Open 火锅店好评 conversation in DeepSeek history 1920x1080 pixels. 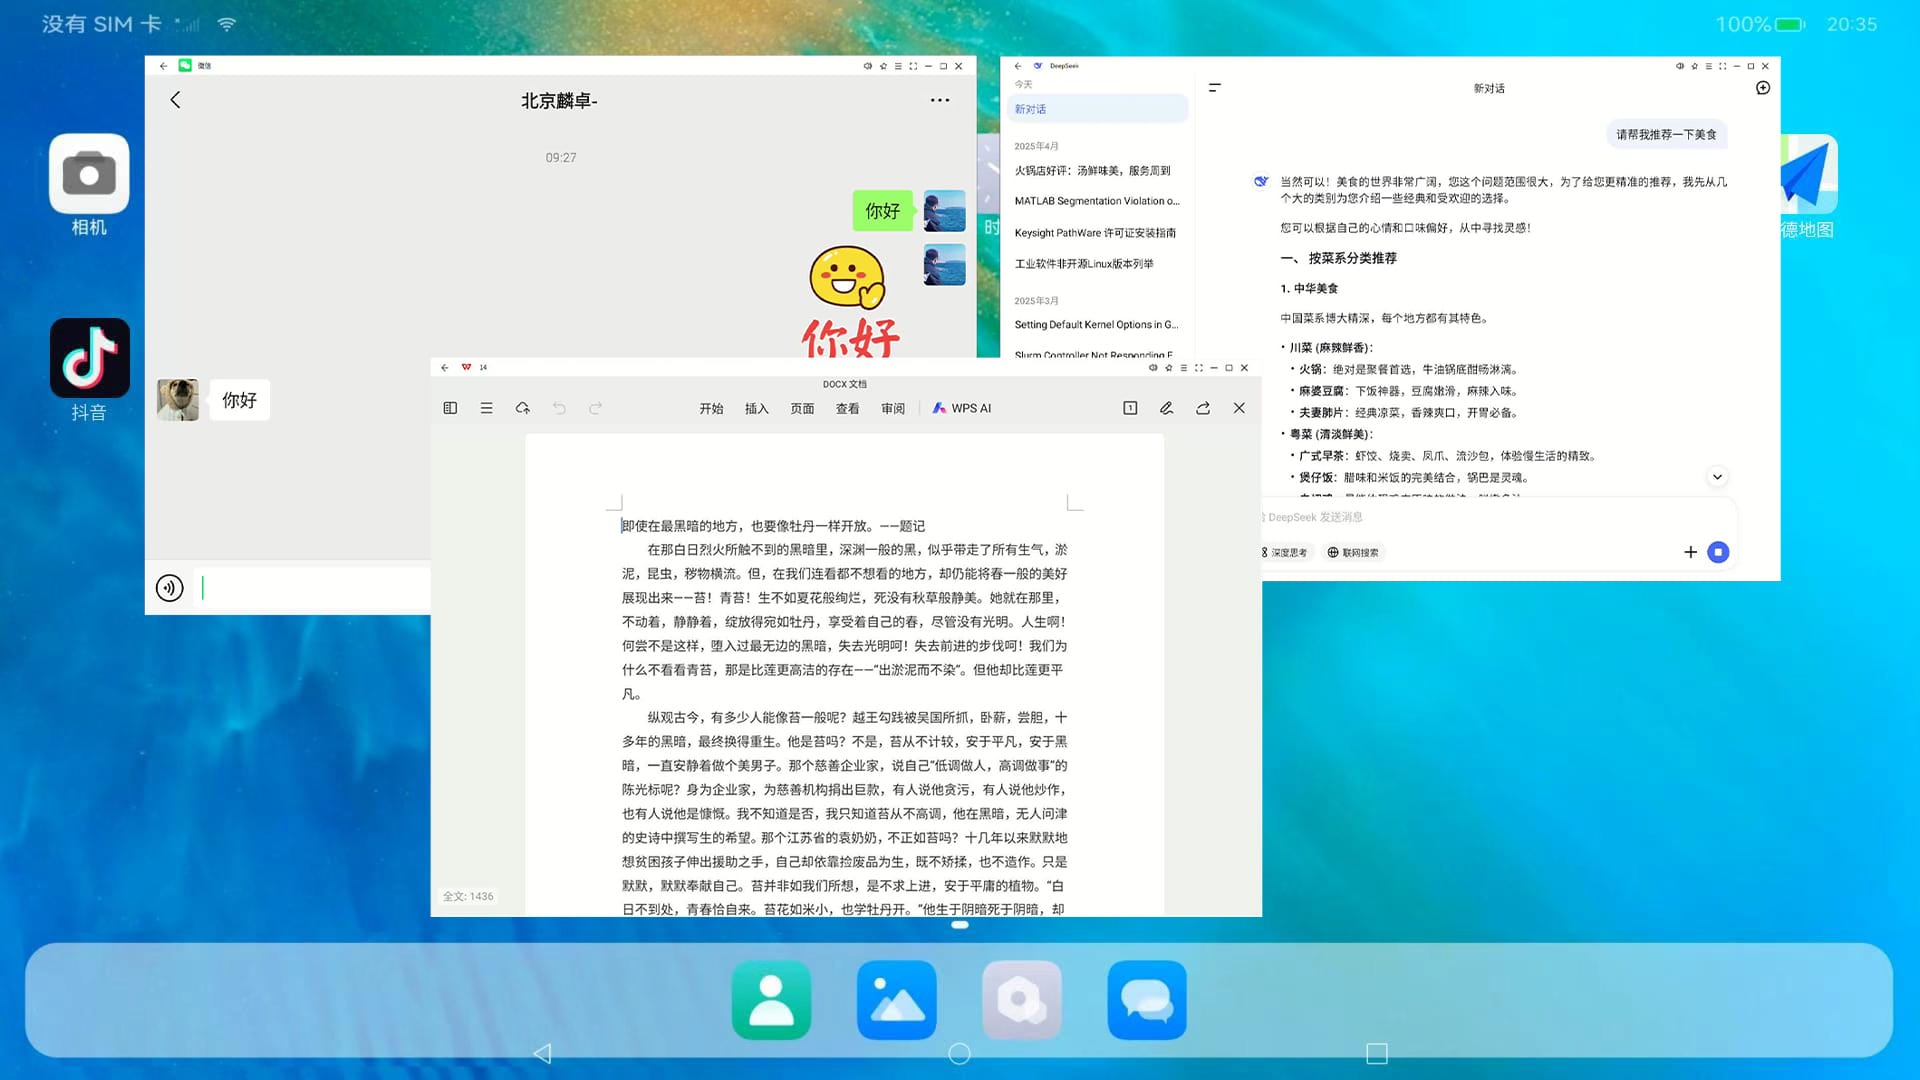[x=1092, y=171]
